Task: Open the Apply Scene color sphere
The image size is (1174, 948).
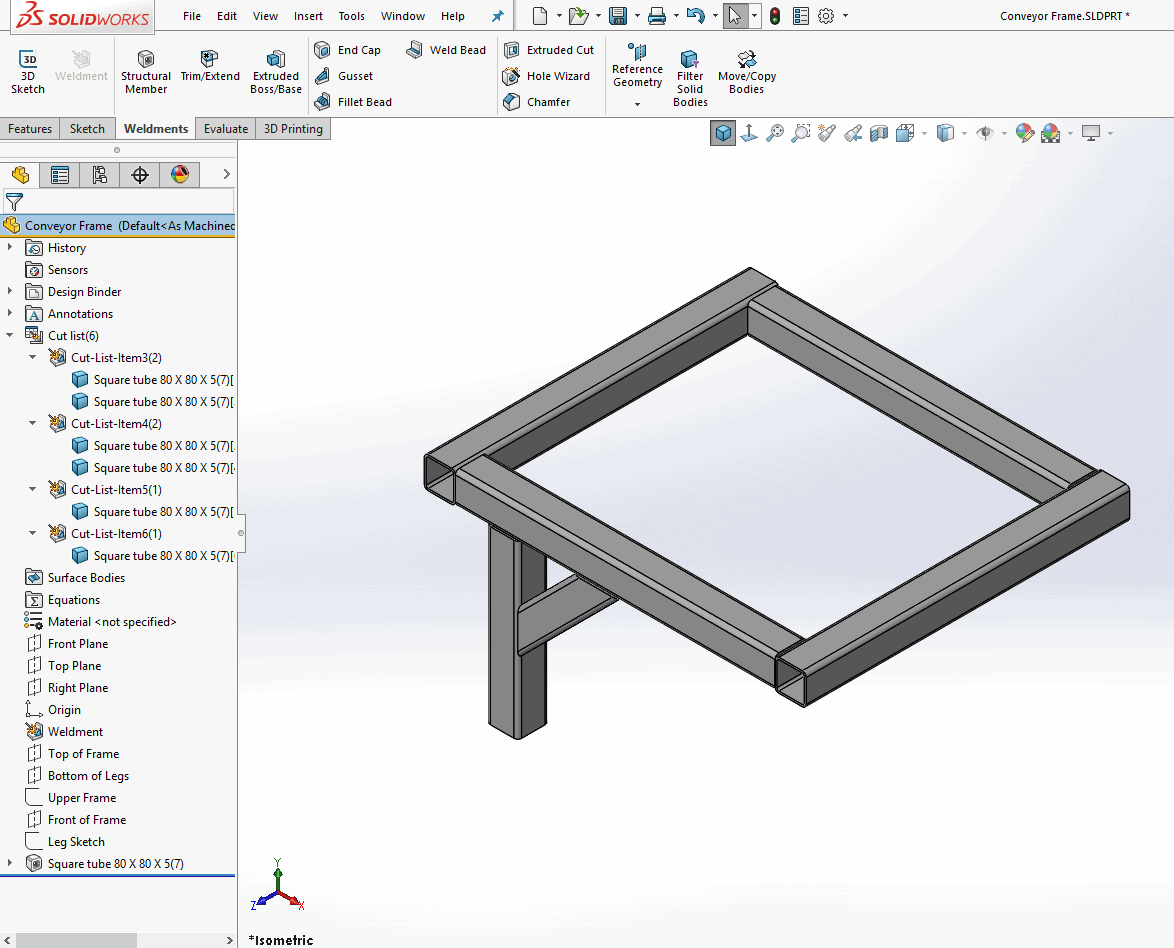Action: pos(1050,133)
